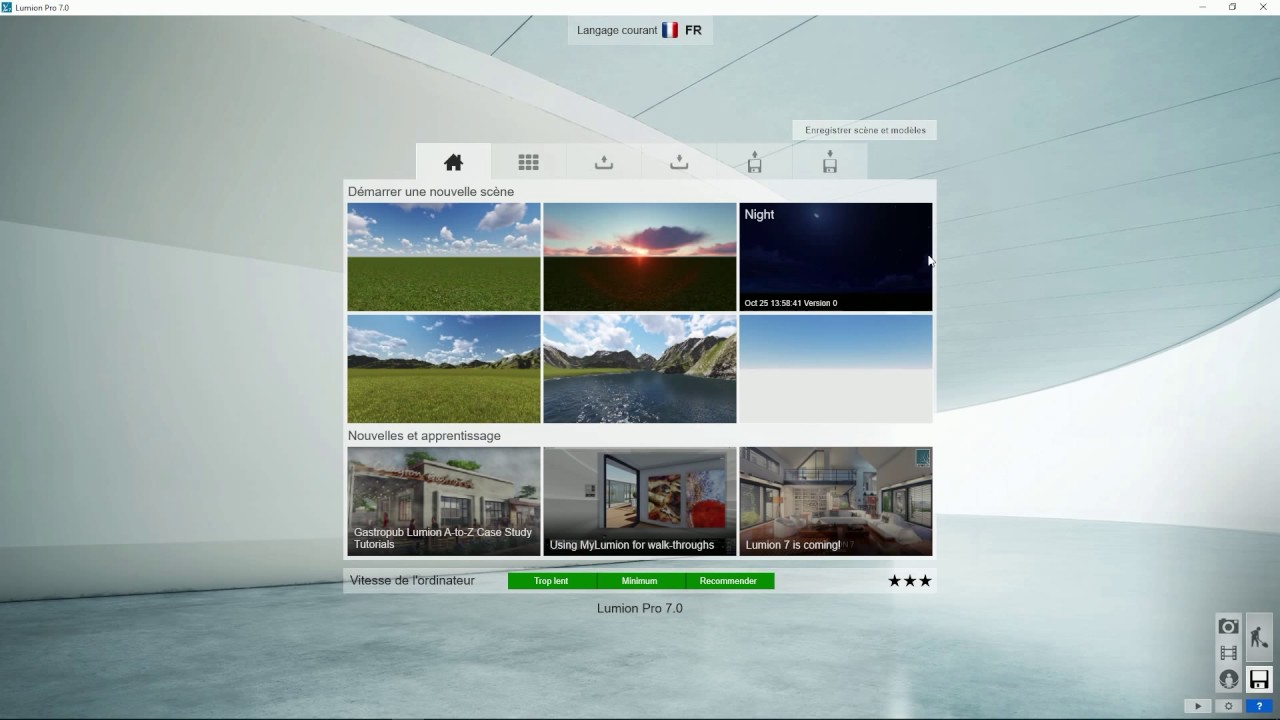Switch to Build mode with shovel worker icon

(1259, 638)
